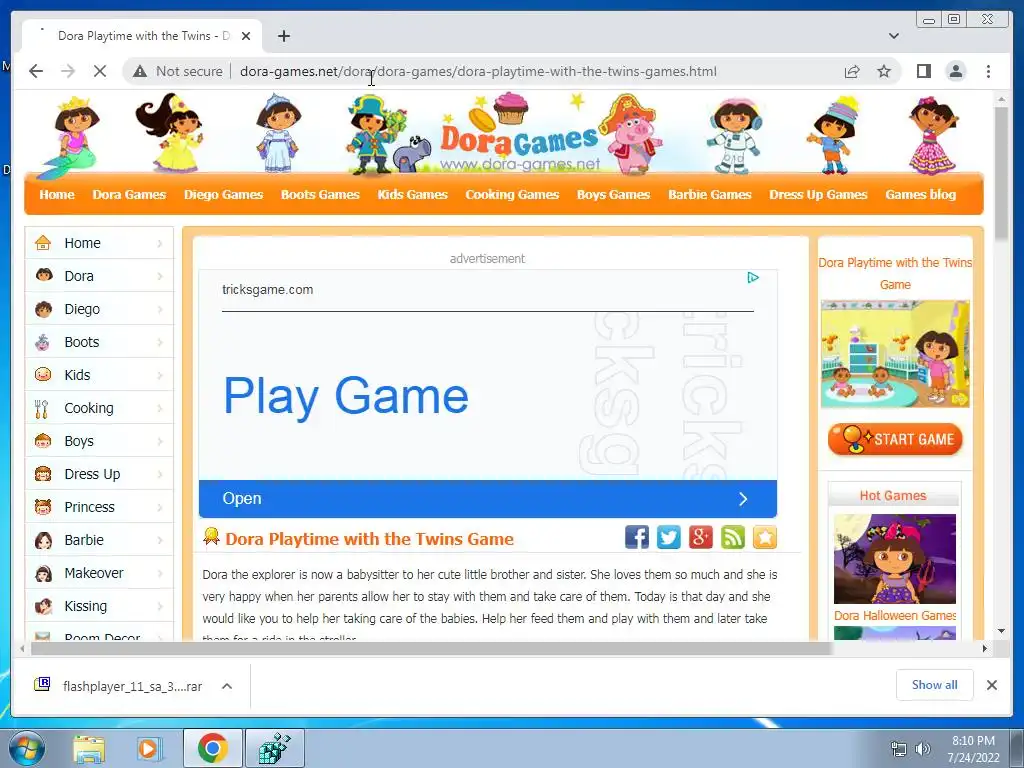The width and height of the screenshot is (1024, 768).
Task: Click the Not secure warning icon
Action: 140,71
